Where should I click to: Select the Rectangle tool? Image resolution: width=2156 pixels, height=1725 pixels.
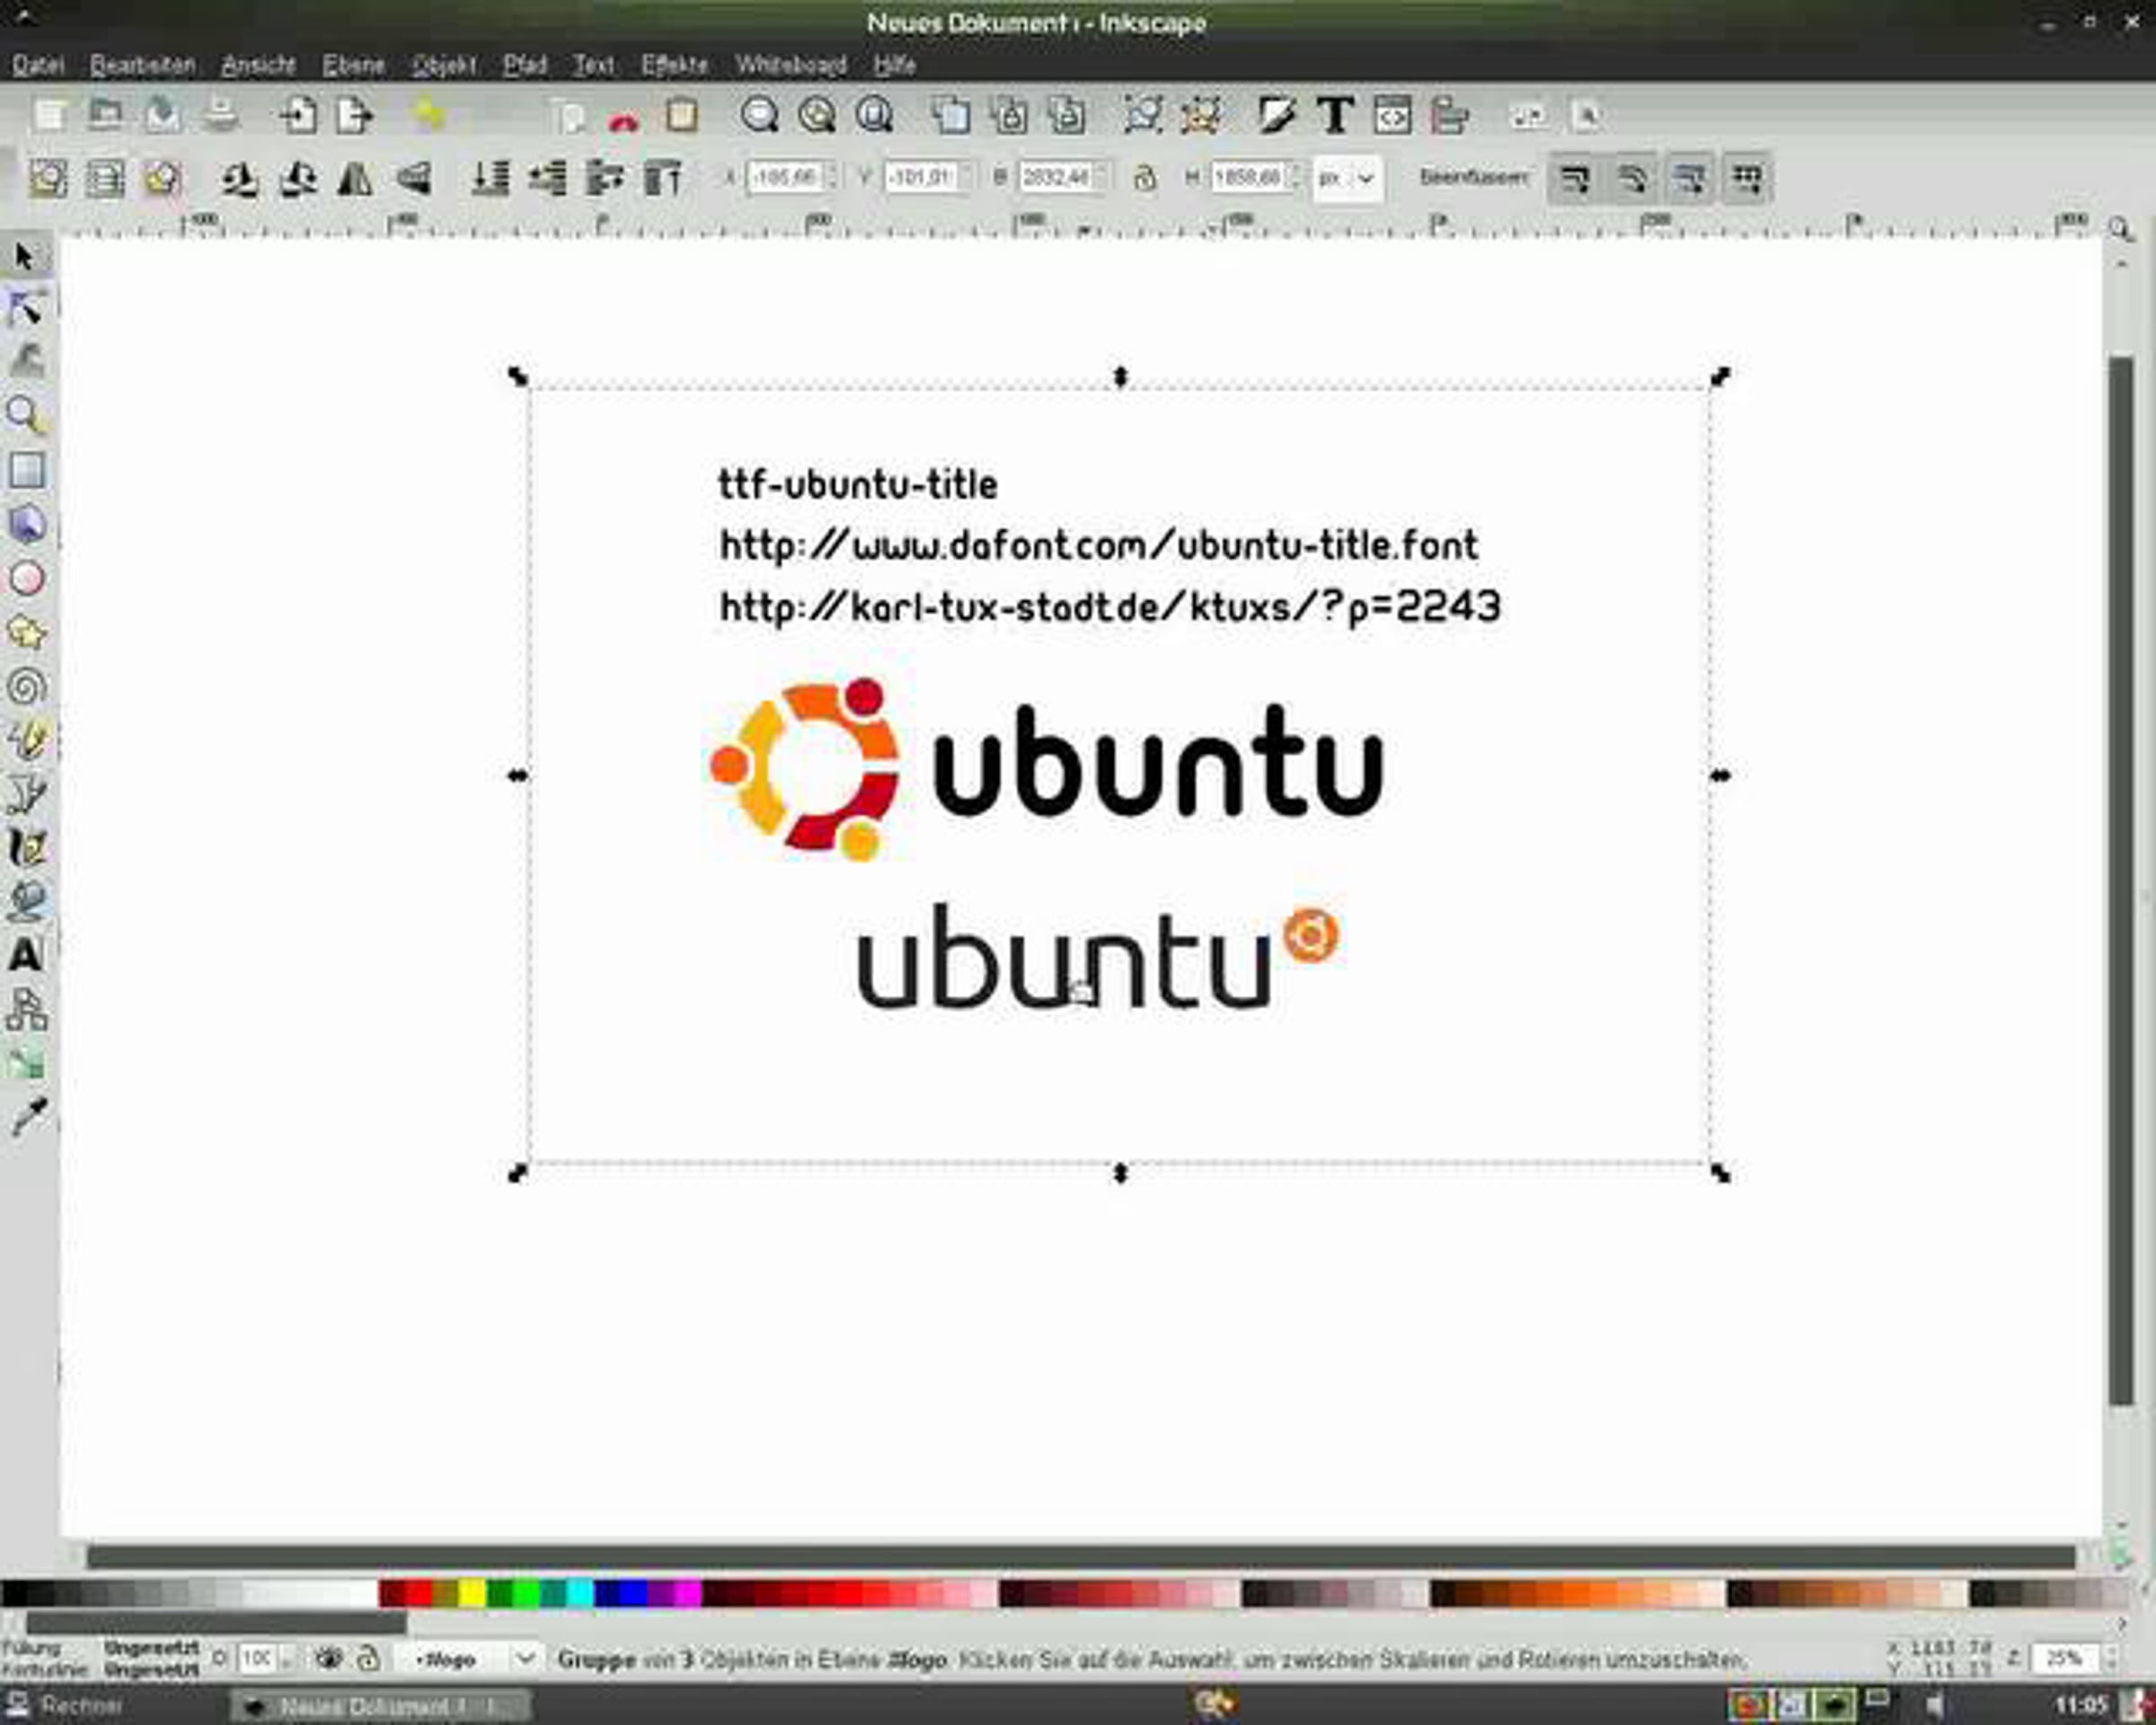(x=26, y=469)
